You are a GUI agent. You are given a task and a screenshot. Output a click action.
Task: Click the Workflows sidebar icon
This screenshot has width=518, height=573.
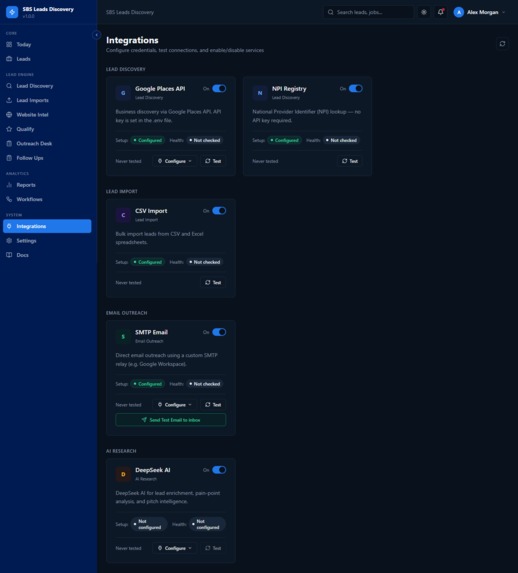coord(9,199)
